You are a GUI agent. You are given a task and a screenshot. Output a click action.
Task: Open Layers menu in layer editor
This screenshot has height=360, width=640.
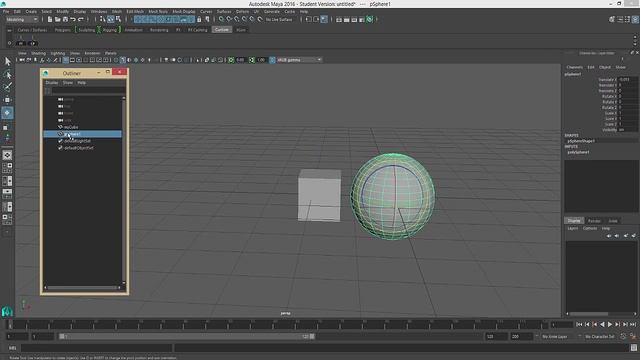[573, 228]
